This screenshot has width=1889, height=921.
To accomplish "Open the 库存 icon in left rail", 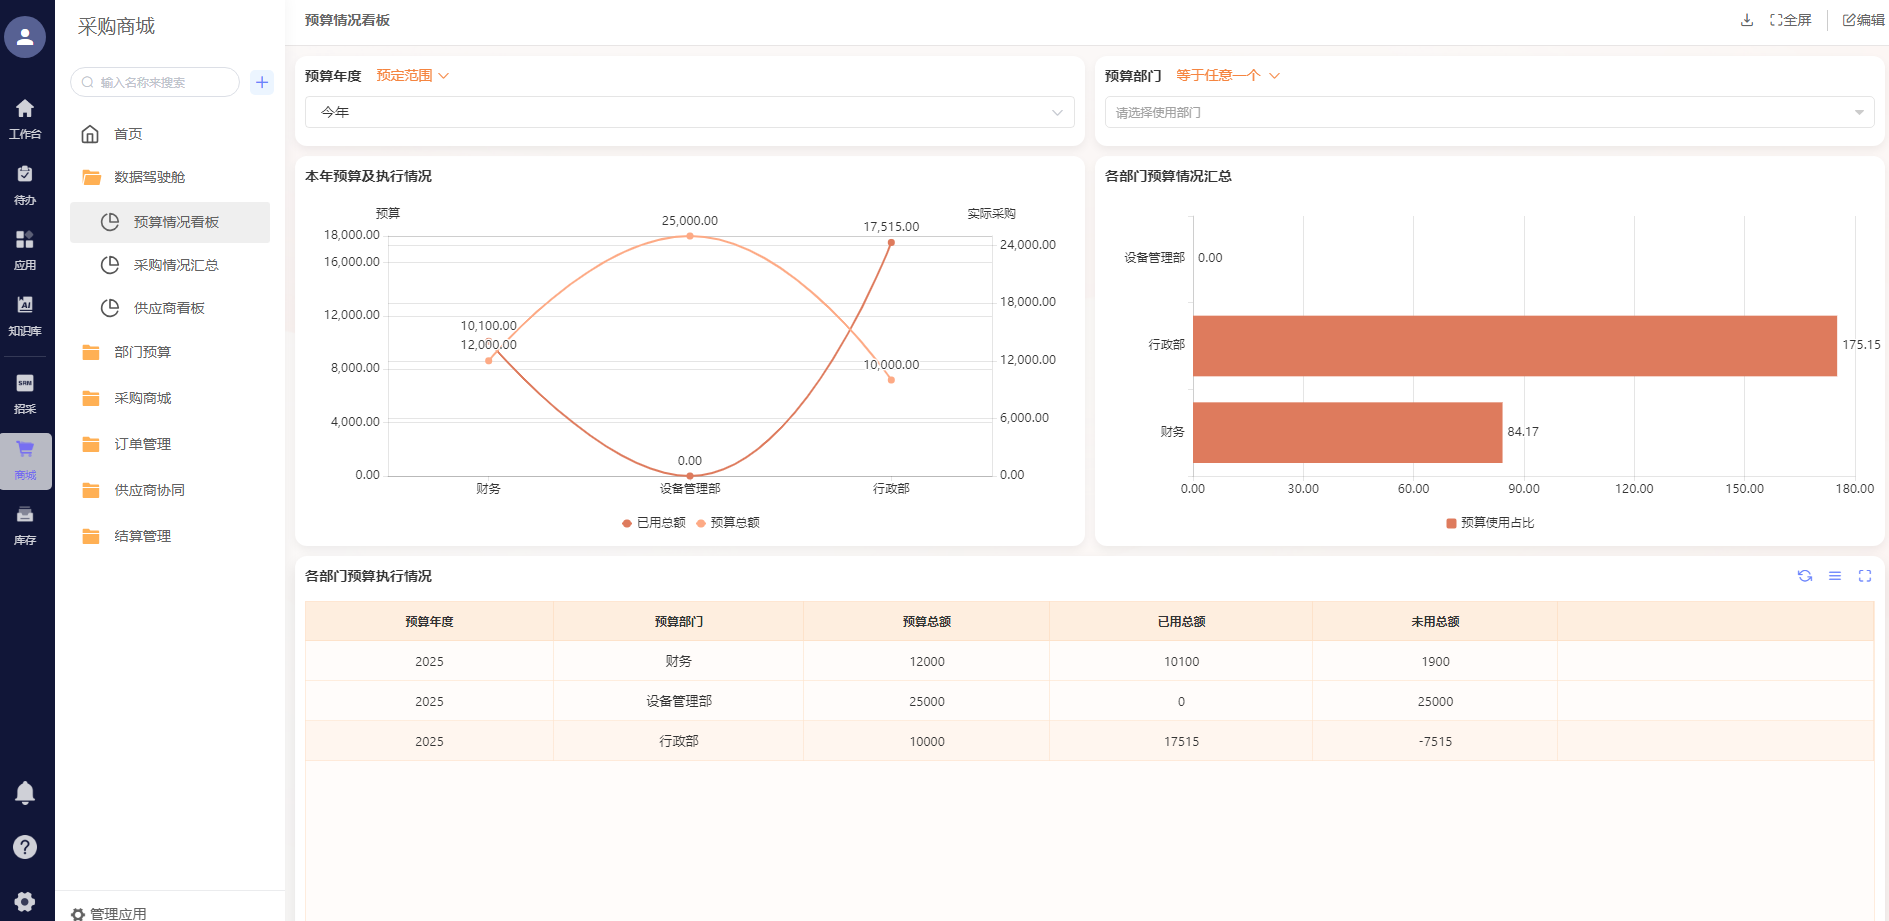I will [25, 524].
